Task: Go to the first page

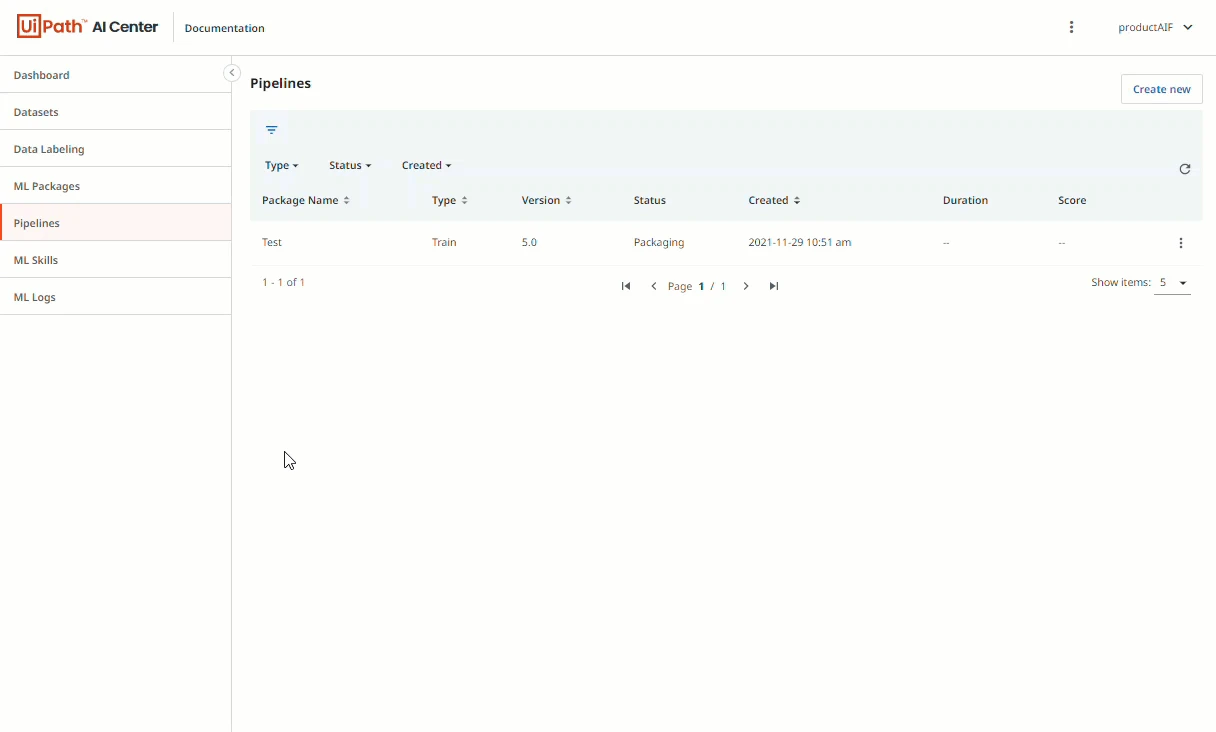Action: (x=626, y=286)
